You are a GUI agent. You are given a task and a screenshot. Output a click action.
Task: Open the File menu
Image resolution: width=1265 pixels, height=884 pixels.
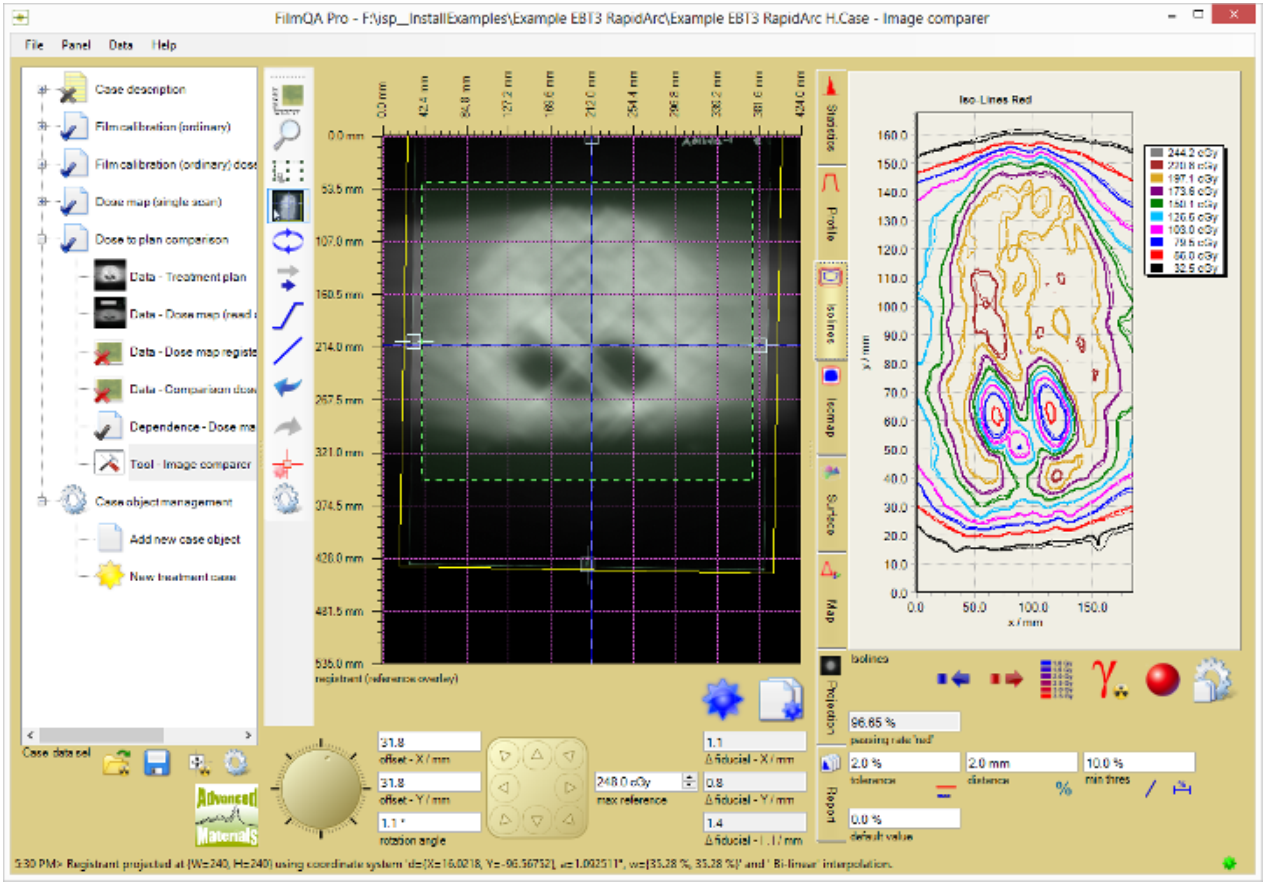pyautogui.click(x=34, y=45)
